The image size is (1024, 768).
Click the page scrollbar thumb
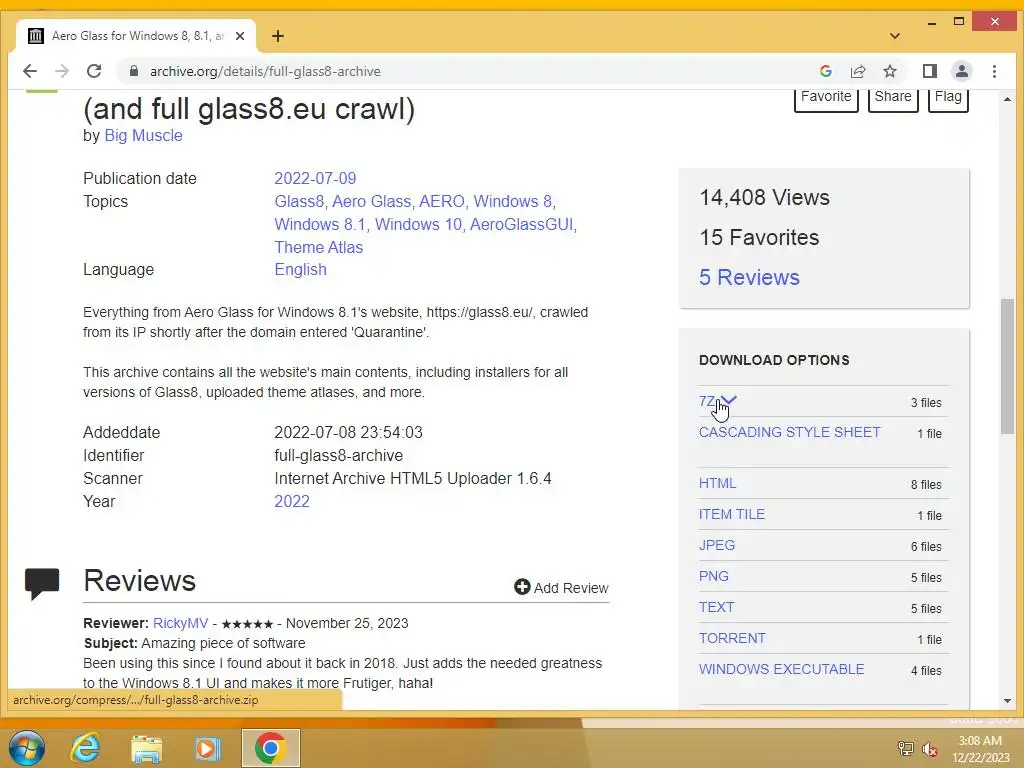[1007, 366]
